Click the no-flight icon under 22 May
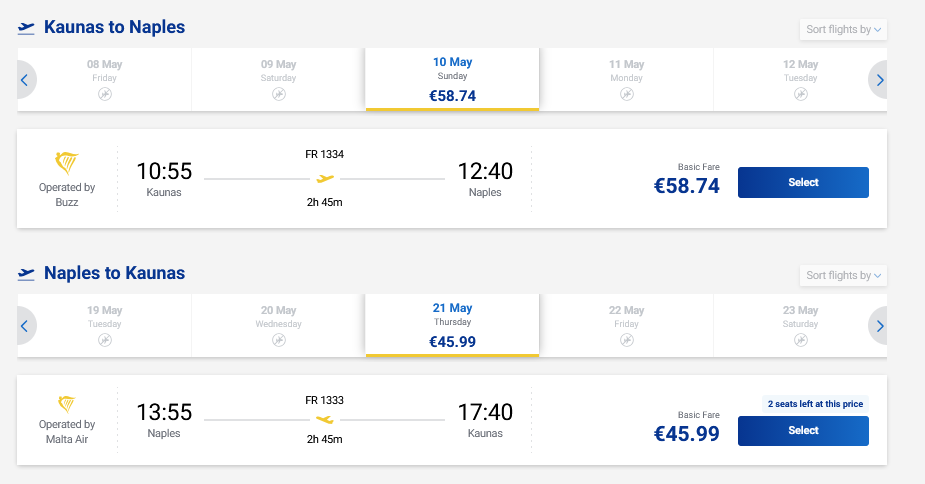This screenshot has height=484, width=925. [x=626, y=340]
